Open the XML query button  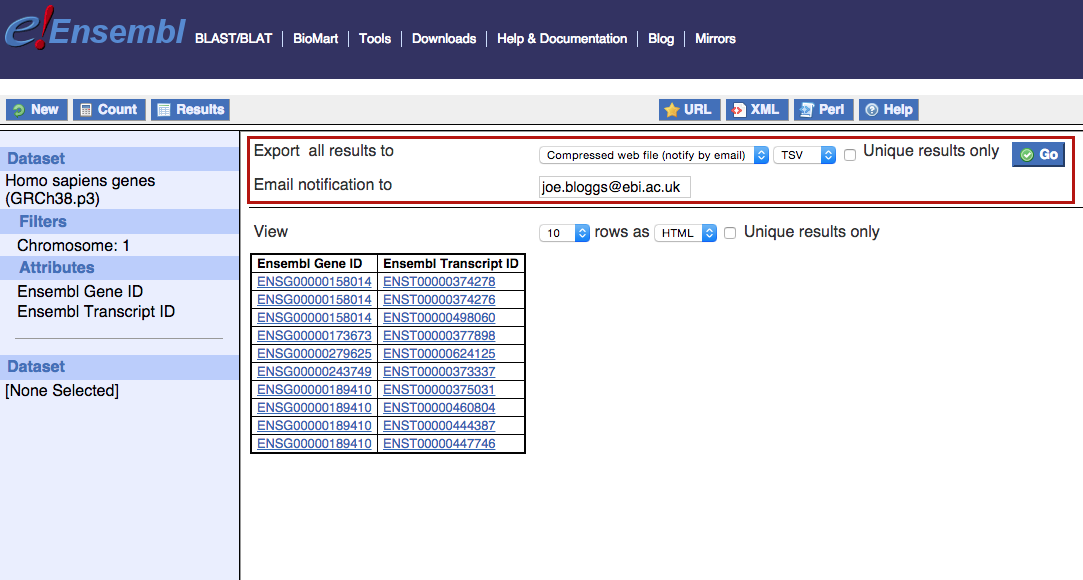756,110
